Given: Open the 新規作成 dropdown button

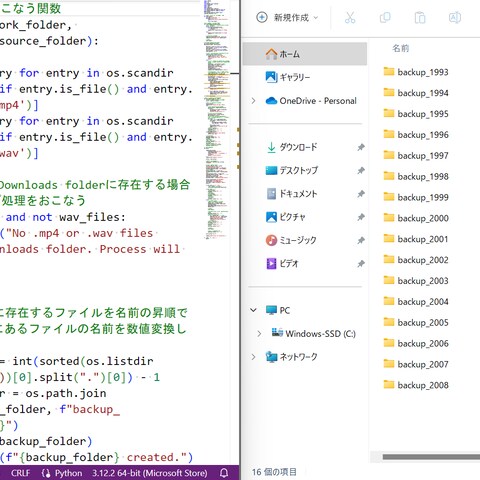Looking at the screenshot, I should (x=287, y=17).
